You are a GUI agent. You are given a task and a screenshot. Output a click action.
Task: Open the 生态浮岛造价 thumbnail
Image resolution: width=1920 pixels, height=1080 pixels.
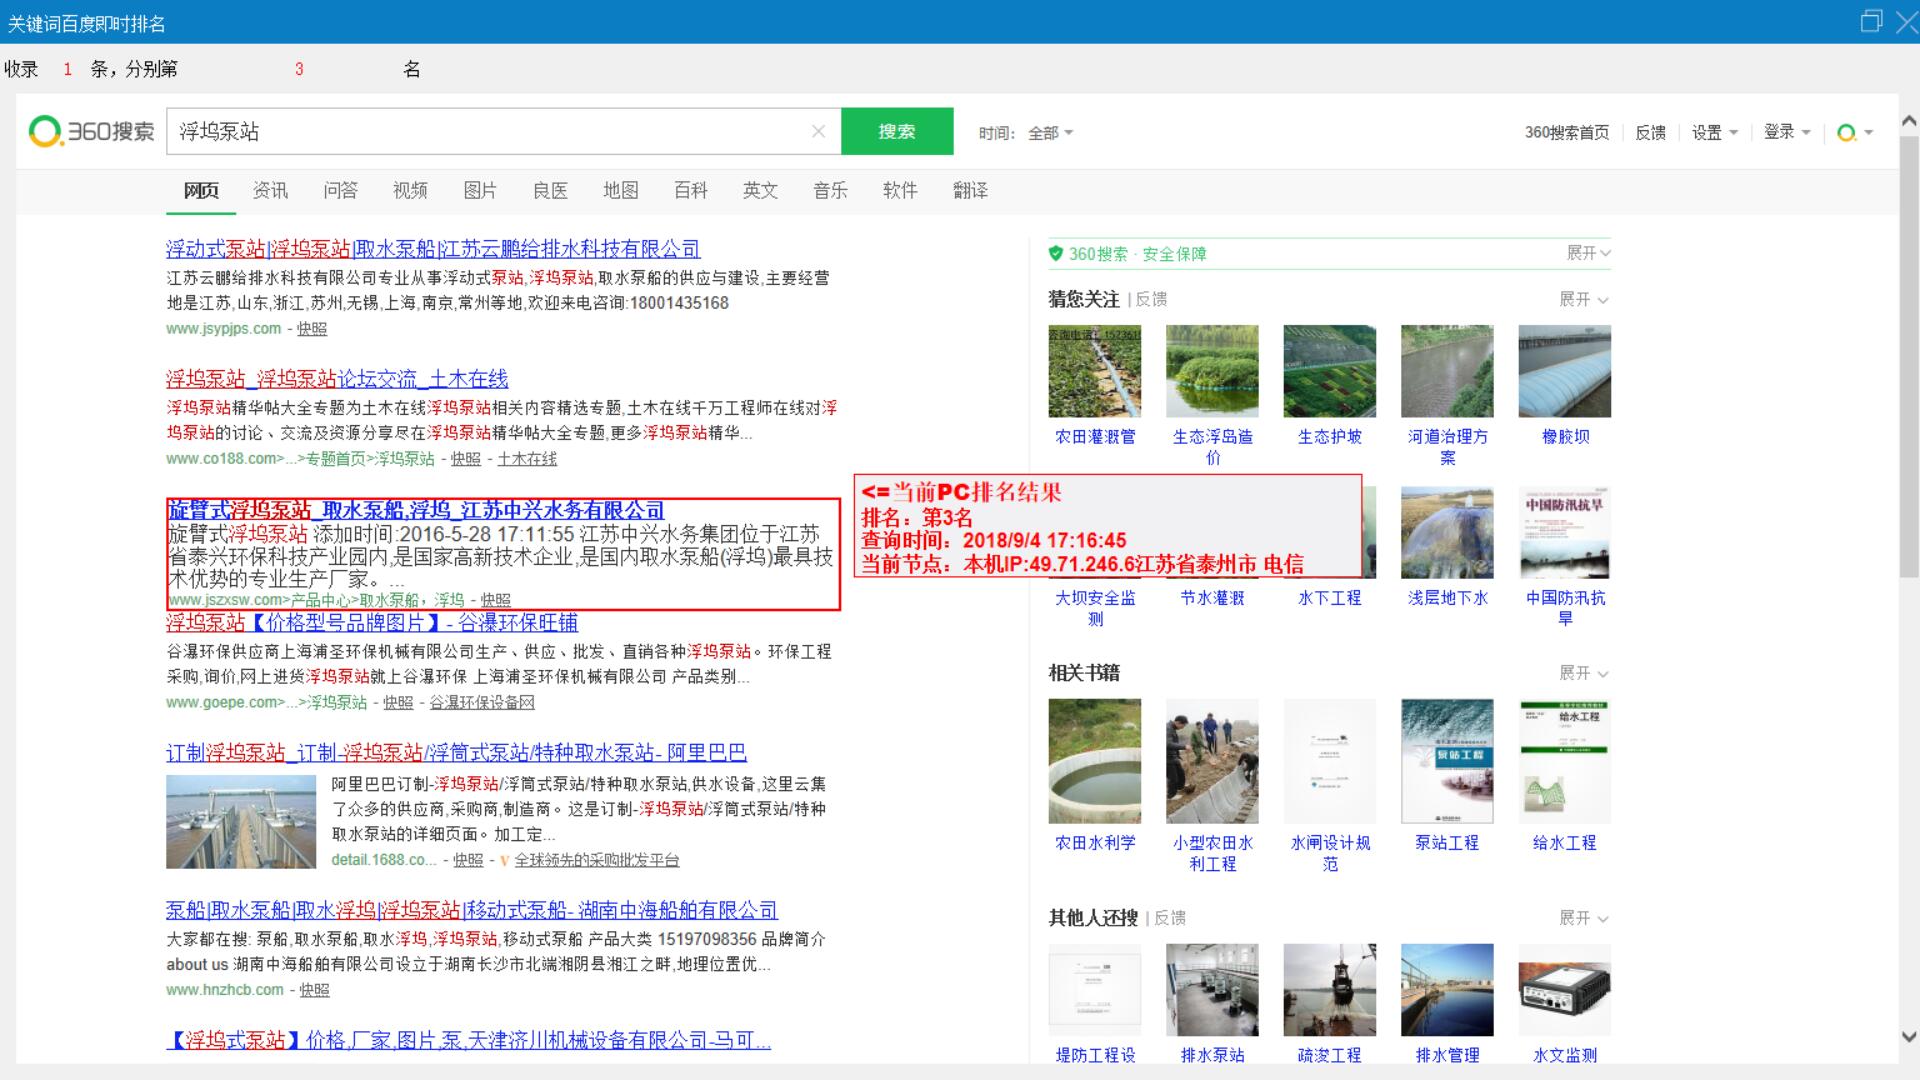click(x=1212, y=371)
